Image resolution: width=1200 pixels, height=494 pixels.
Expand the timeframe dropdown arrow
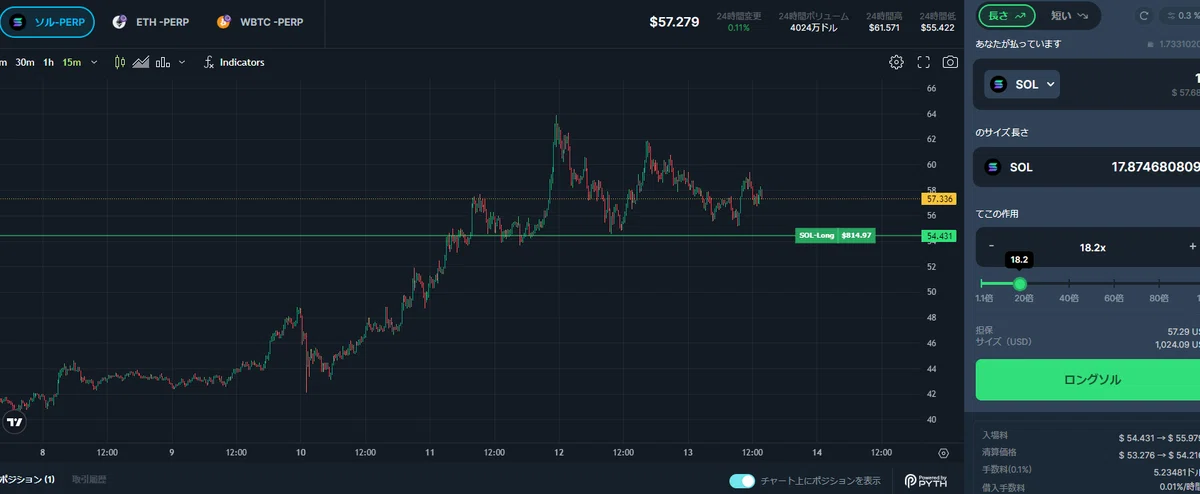[x=95, y=62]
